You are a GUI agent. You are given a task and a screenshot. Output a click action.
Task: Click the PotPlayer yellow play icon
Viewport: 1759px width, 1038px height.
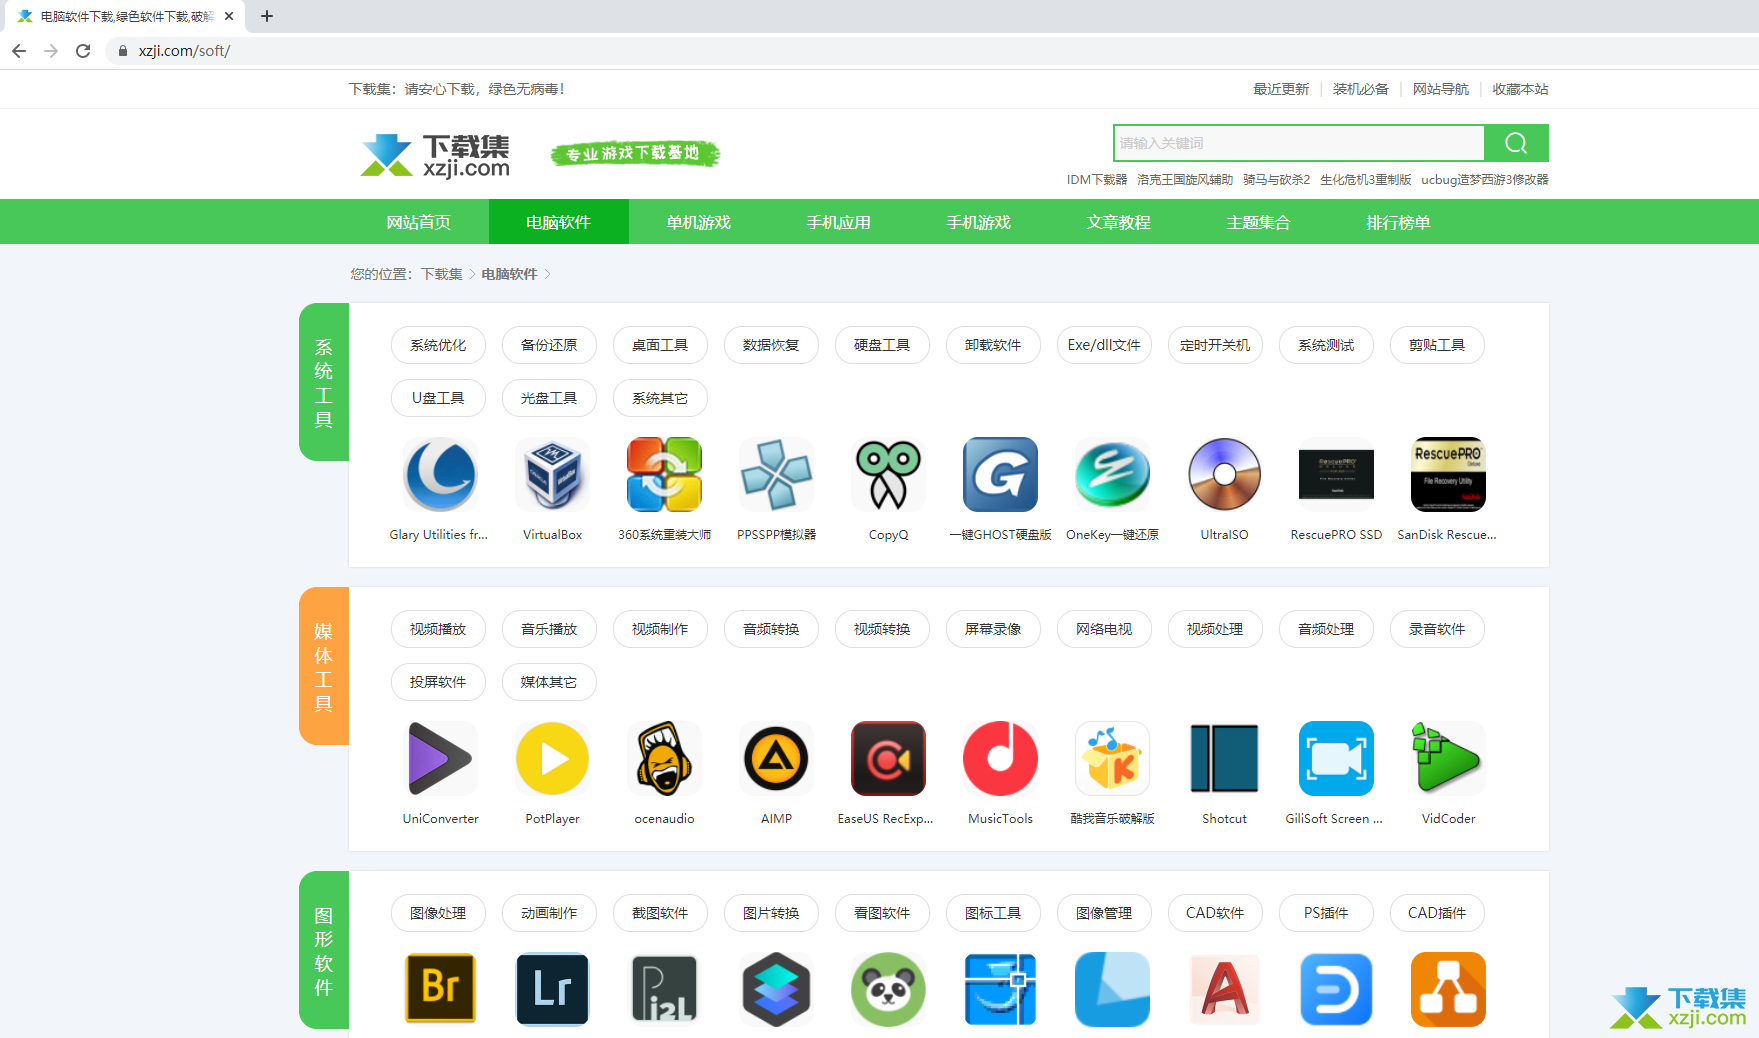click(x=552, y=759)
